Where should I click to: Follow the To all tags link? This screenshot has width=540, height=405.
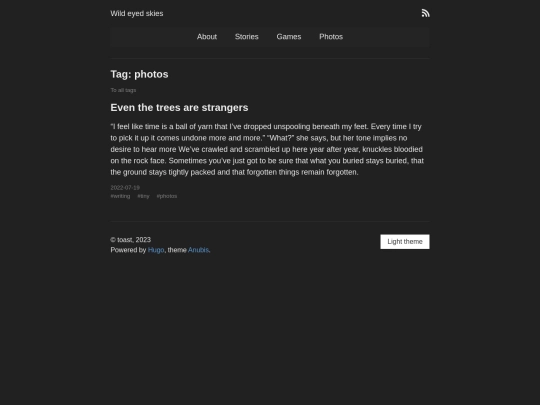tap(123, 90)
